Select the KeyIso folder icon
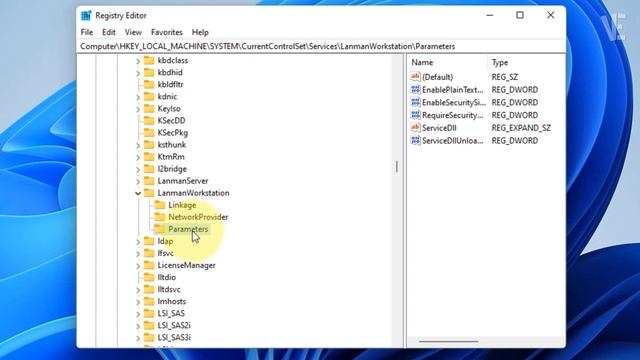The height and width of the screenshot is (360, 640). click(149, 109)
